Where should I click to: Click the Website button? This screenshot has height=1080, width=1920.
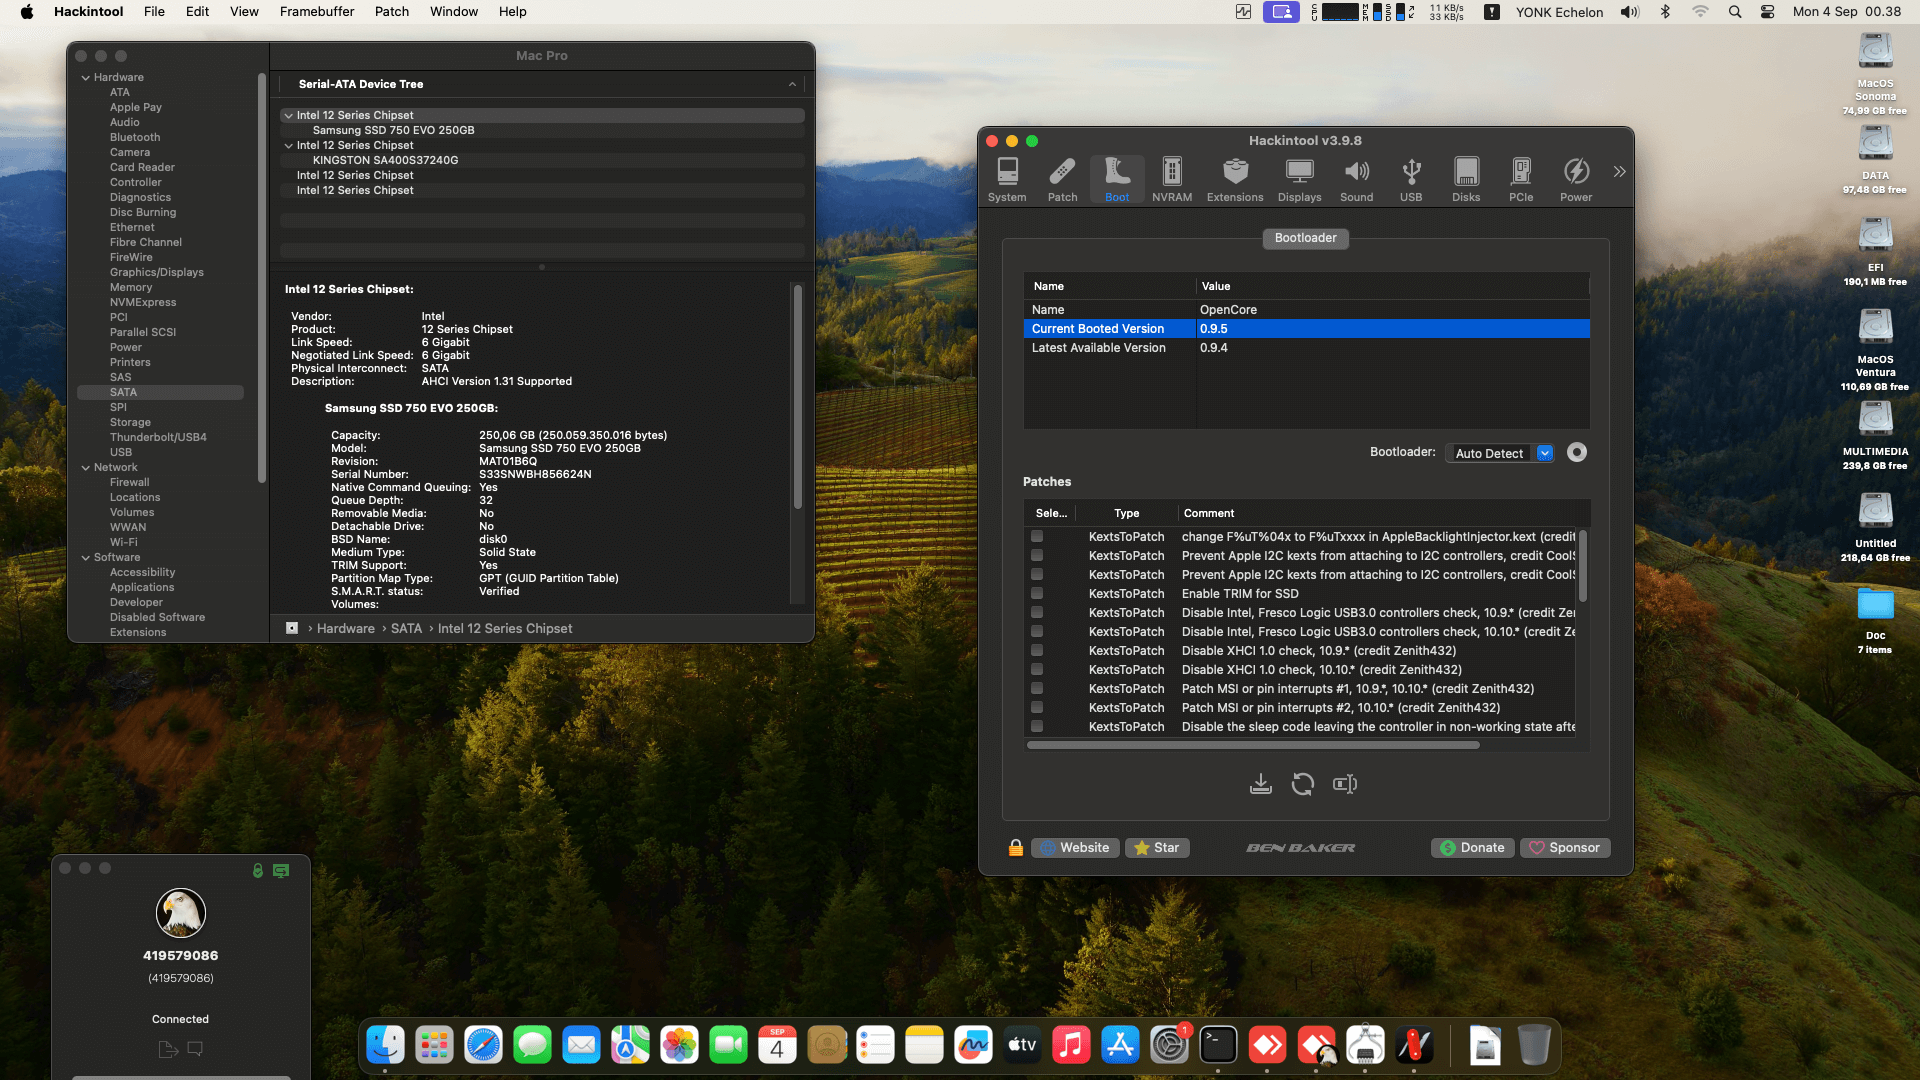coord(1075,848)
